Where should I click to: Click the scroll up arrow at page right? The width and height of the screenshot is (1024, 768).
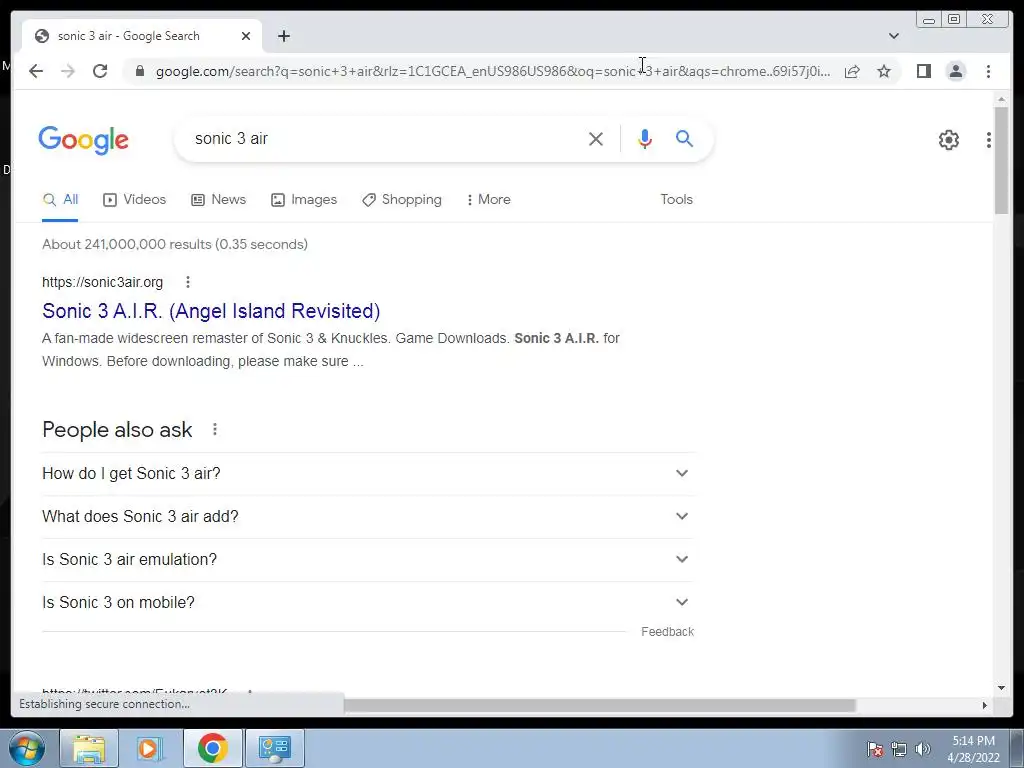click(x=1001, y=99)
